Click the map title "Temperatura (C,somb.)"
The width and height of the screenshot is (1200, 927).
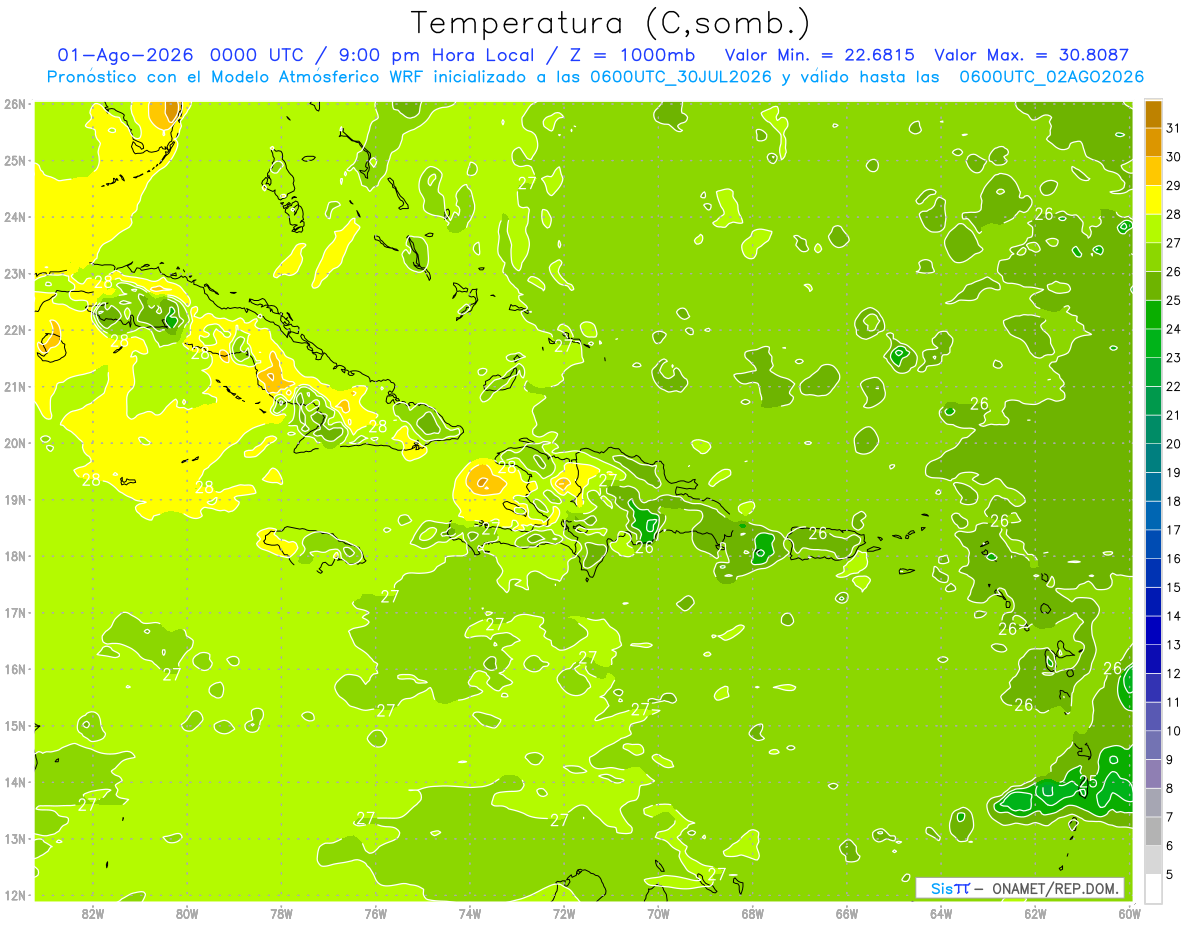click(611, 23)
